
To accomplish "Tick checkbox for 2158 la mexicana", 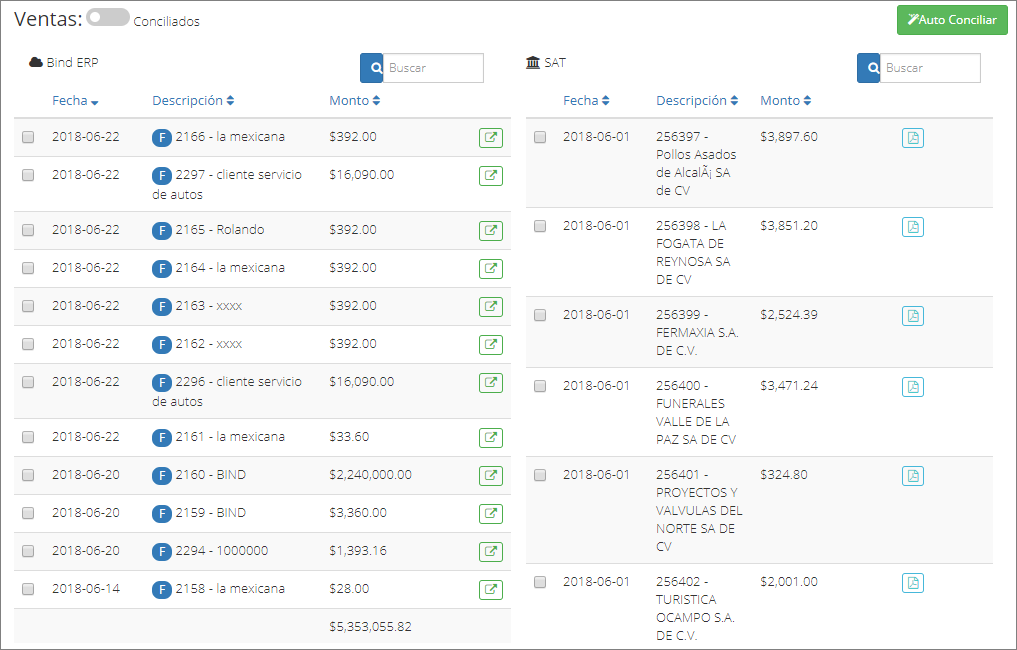I will click(x=28, y=588).
